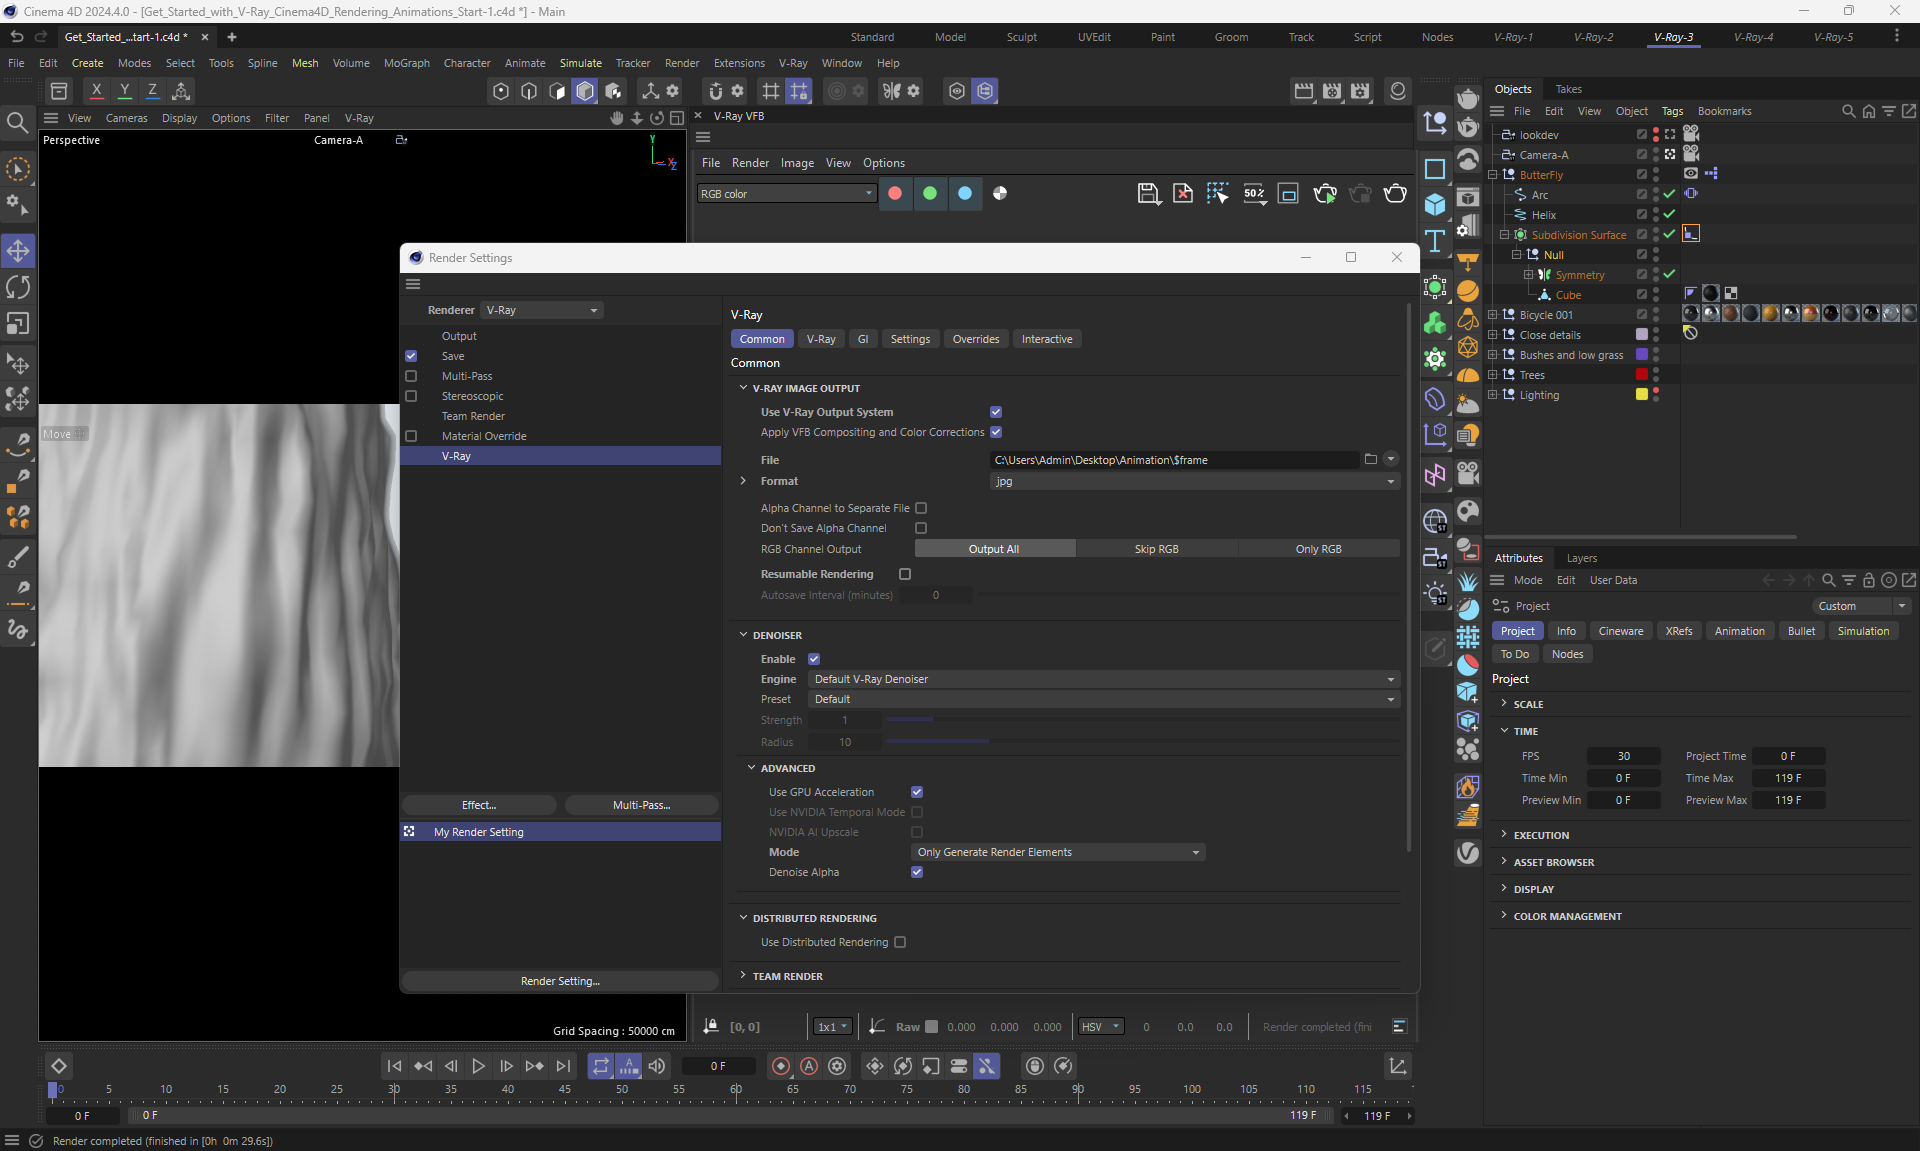
Task: Click the Undo arrow icon
Action: (x=16, y=37)
